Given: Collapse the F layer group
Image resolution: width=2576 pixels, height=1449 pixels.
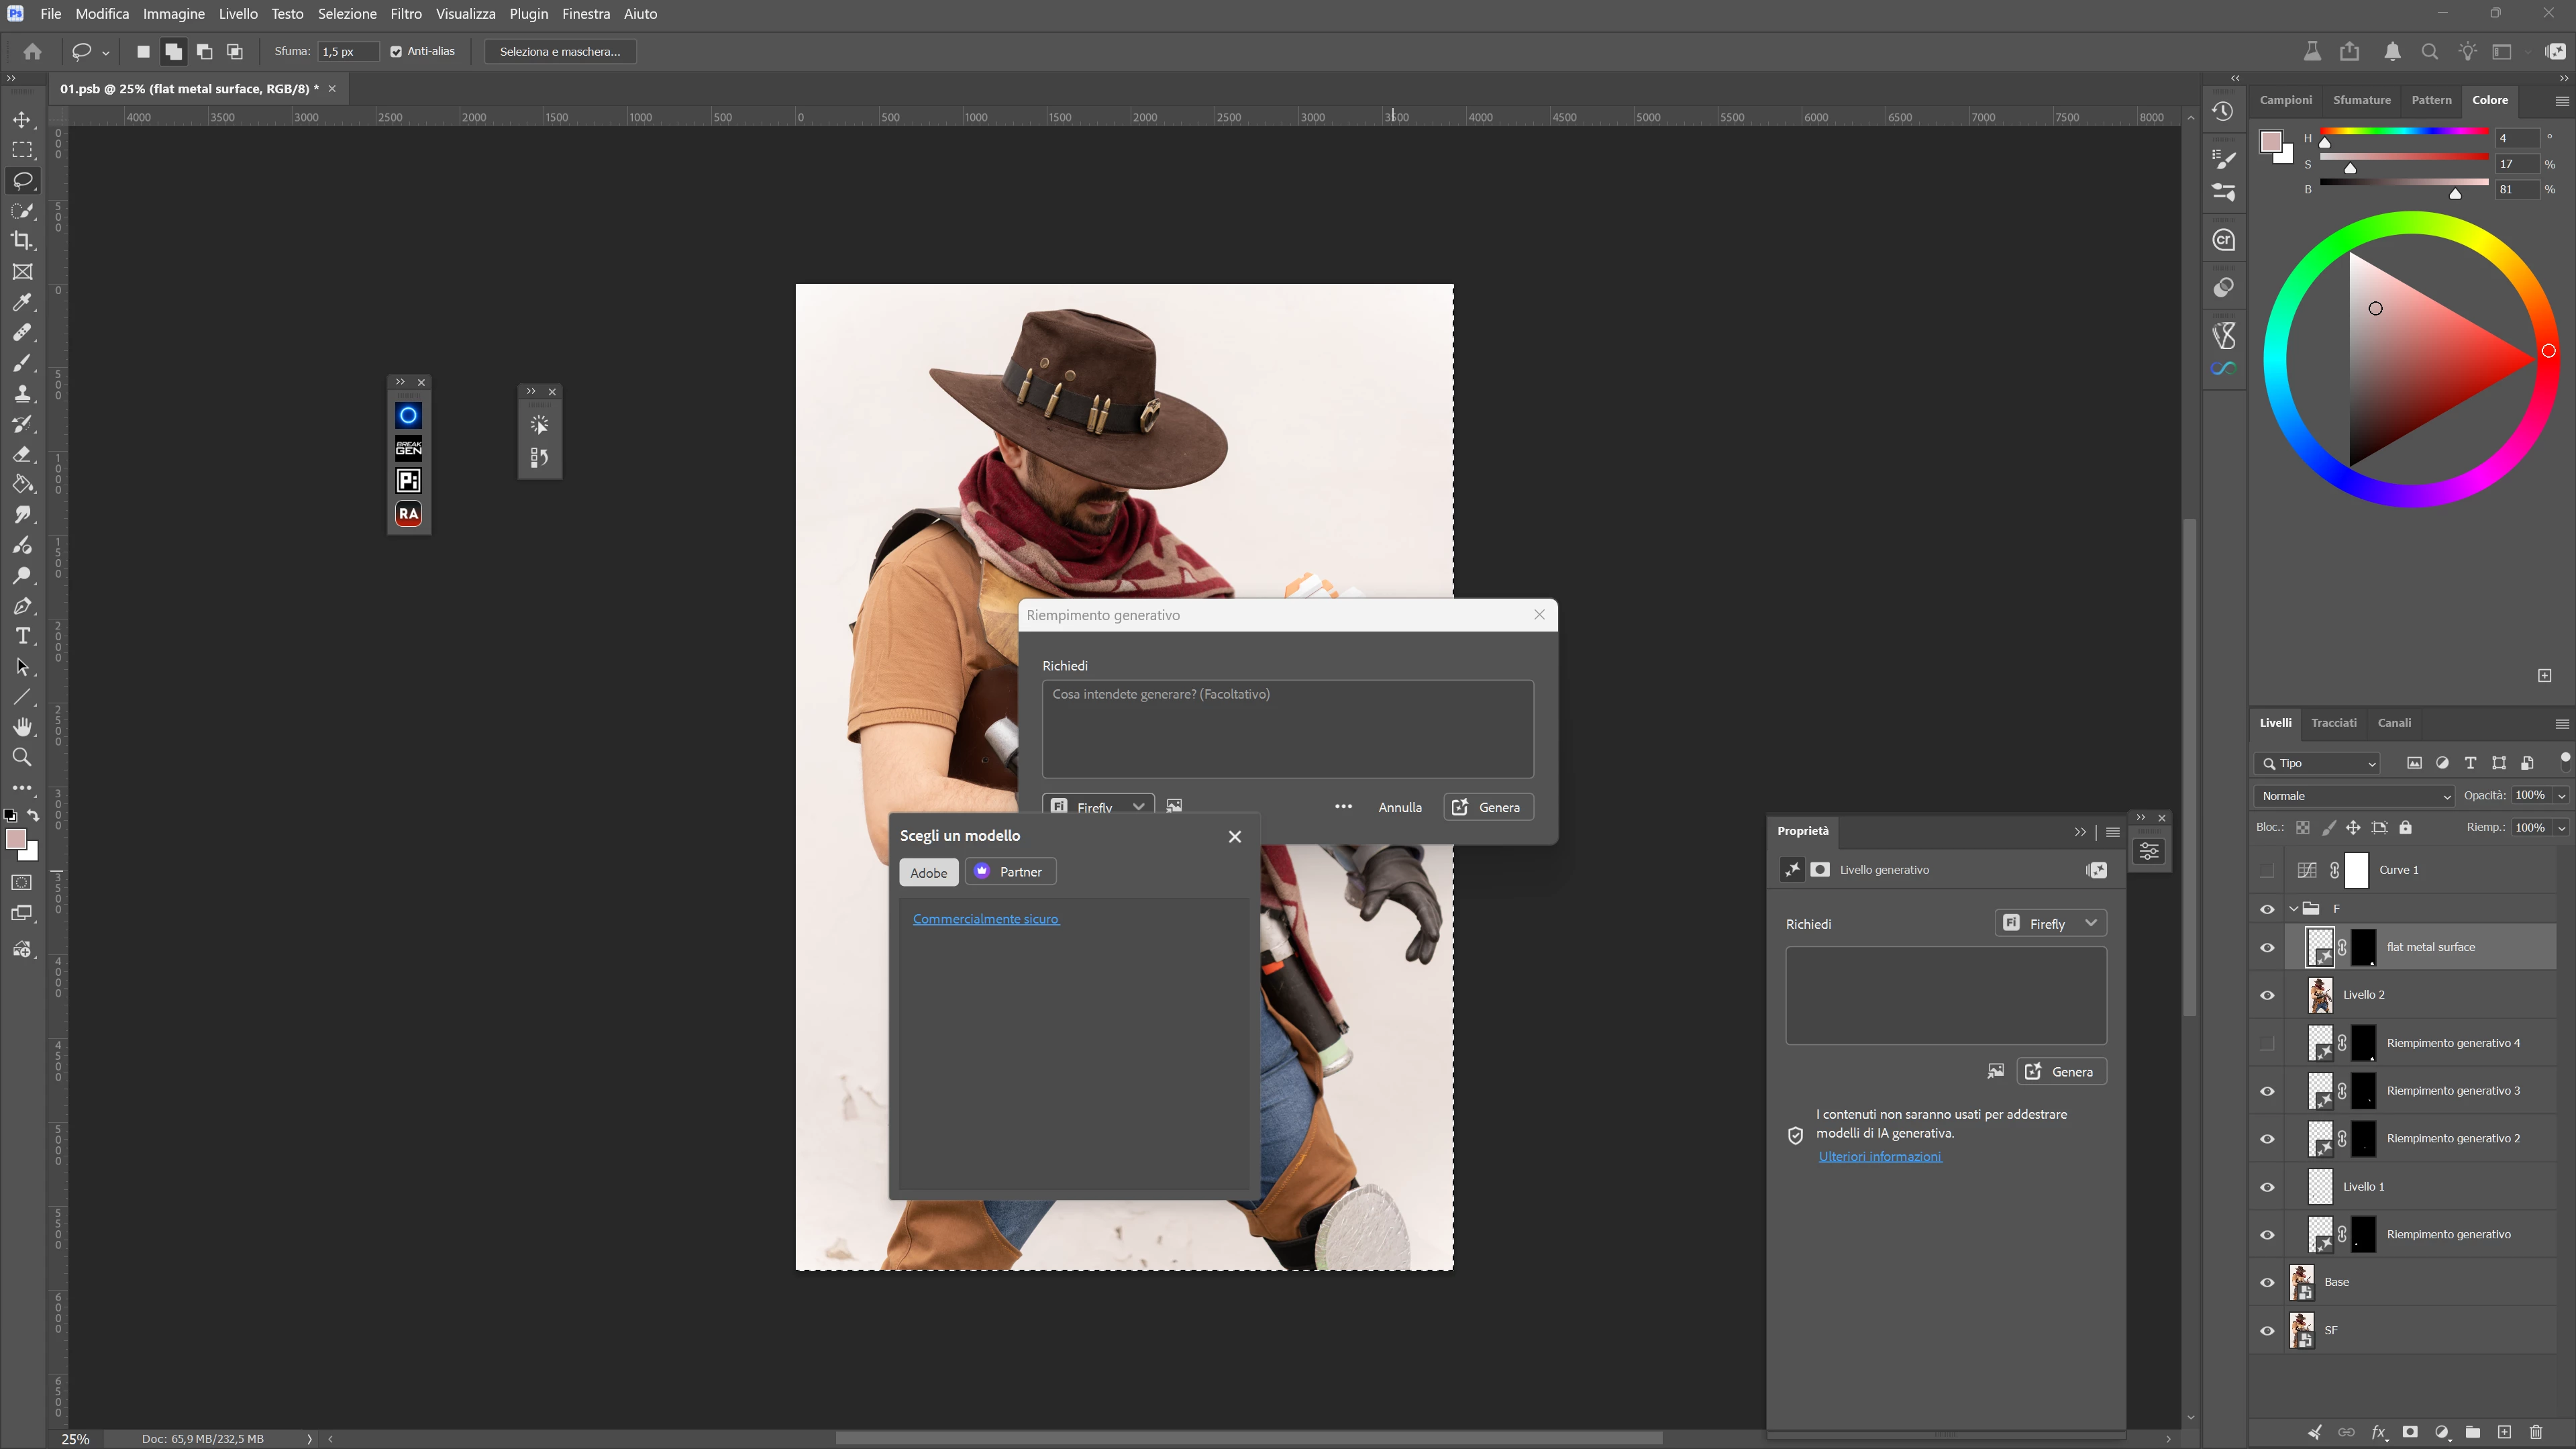Looking at the screenshot, I should [x=2293, y=909].
